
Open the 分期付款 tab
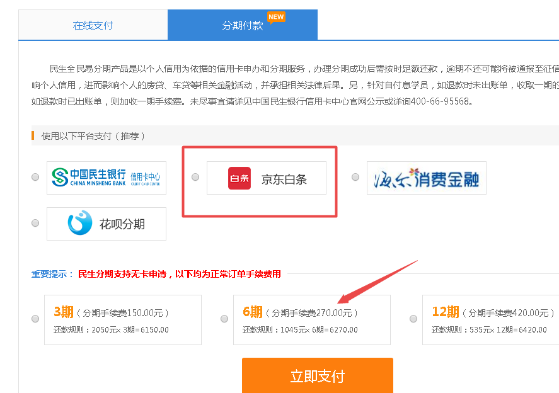[x=242, y=25]
